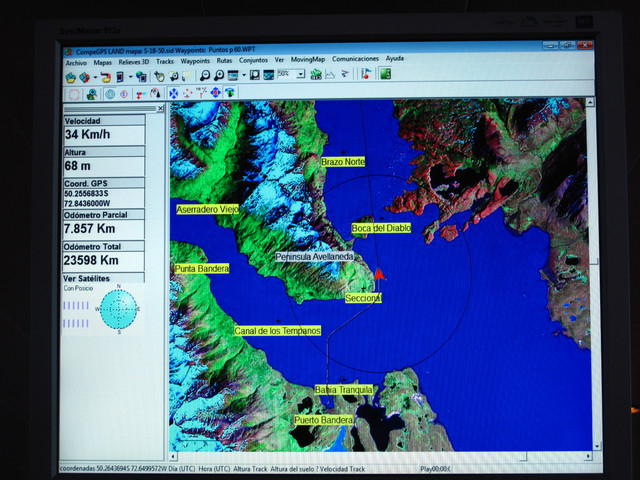
Task: Click the camera zoom window tool
Action: pos(173,76)
